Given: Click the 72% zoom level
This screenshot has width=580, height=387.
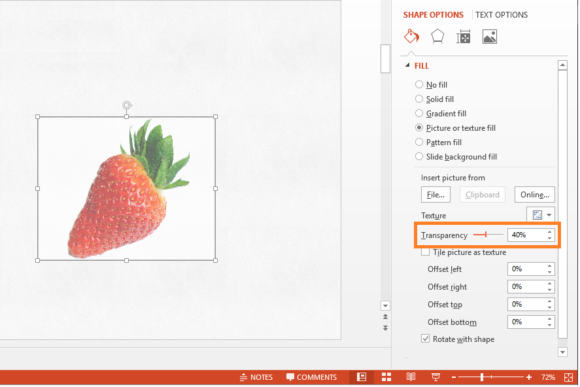Looking at the screenshot, I should coord(548,377).
